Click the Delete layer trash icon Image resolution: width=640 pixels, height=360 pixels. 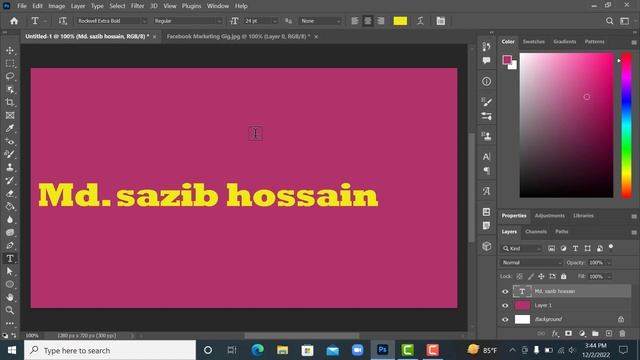click(622, 333)
